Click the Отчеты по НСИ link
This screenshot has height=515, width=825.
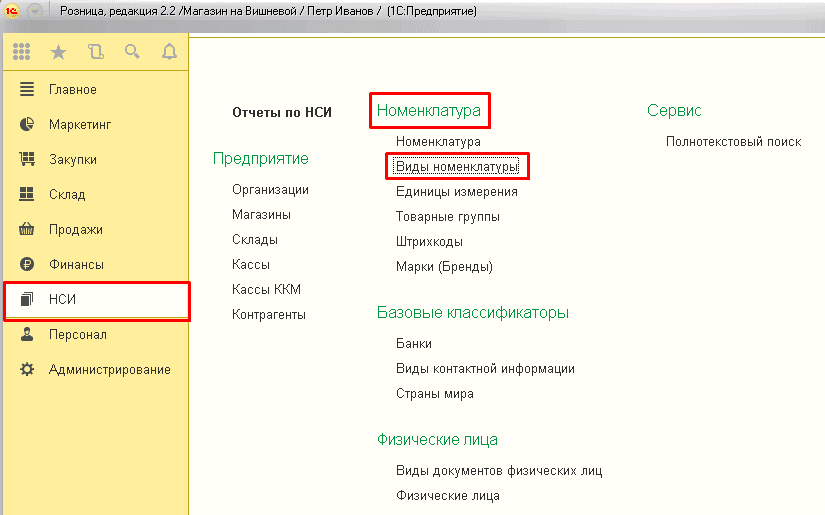tap(281, 113)
